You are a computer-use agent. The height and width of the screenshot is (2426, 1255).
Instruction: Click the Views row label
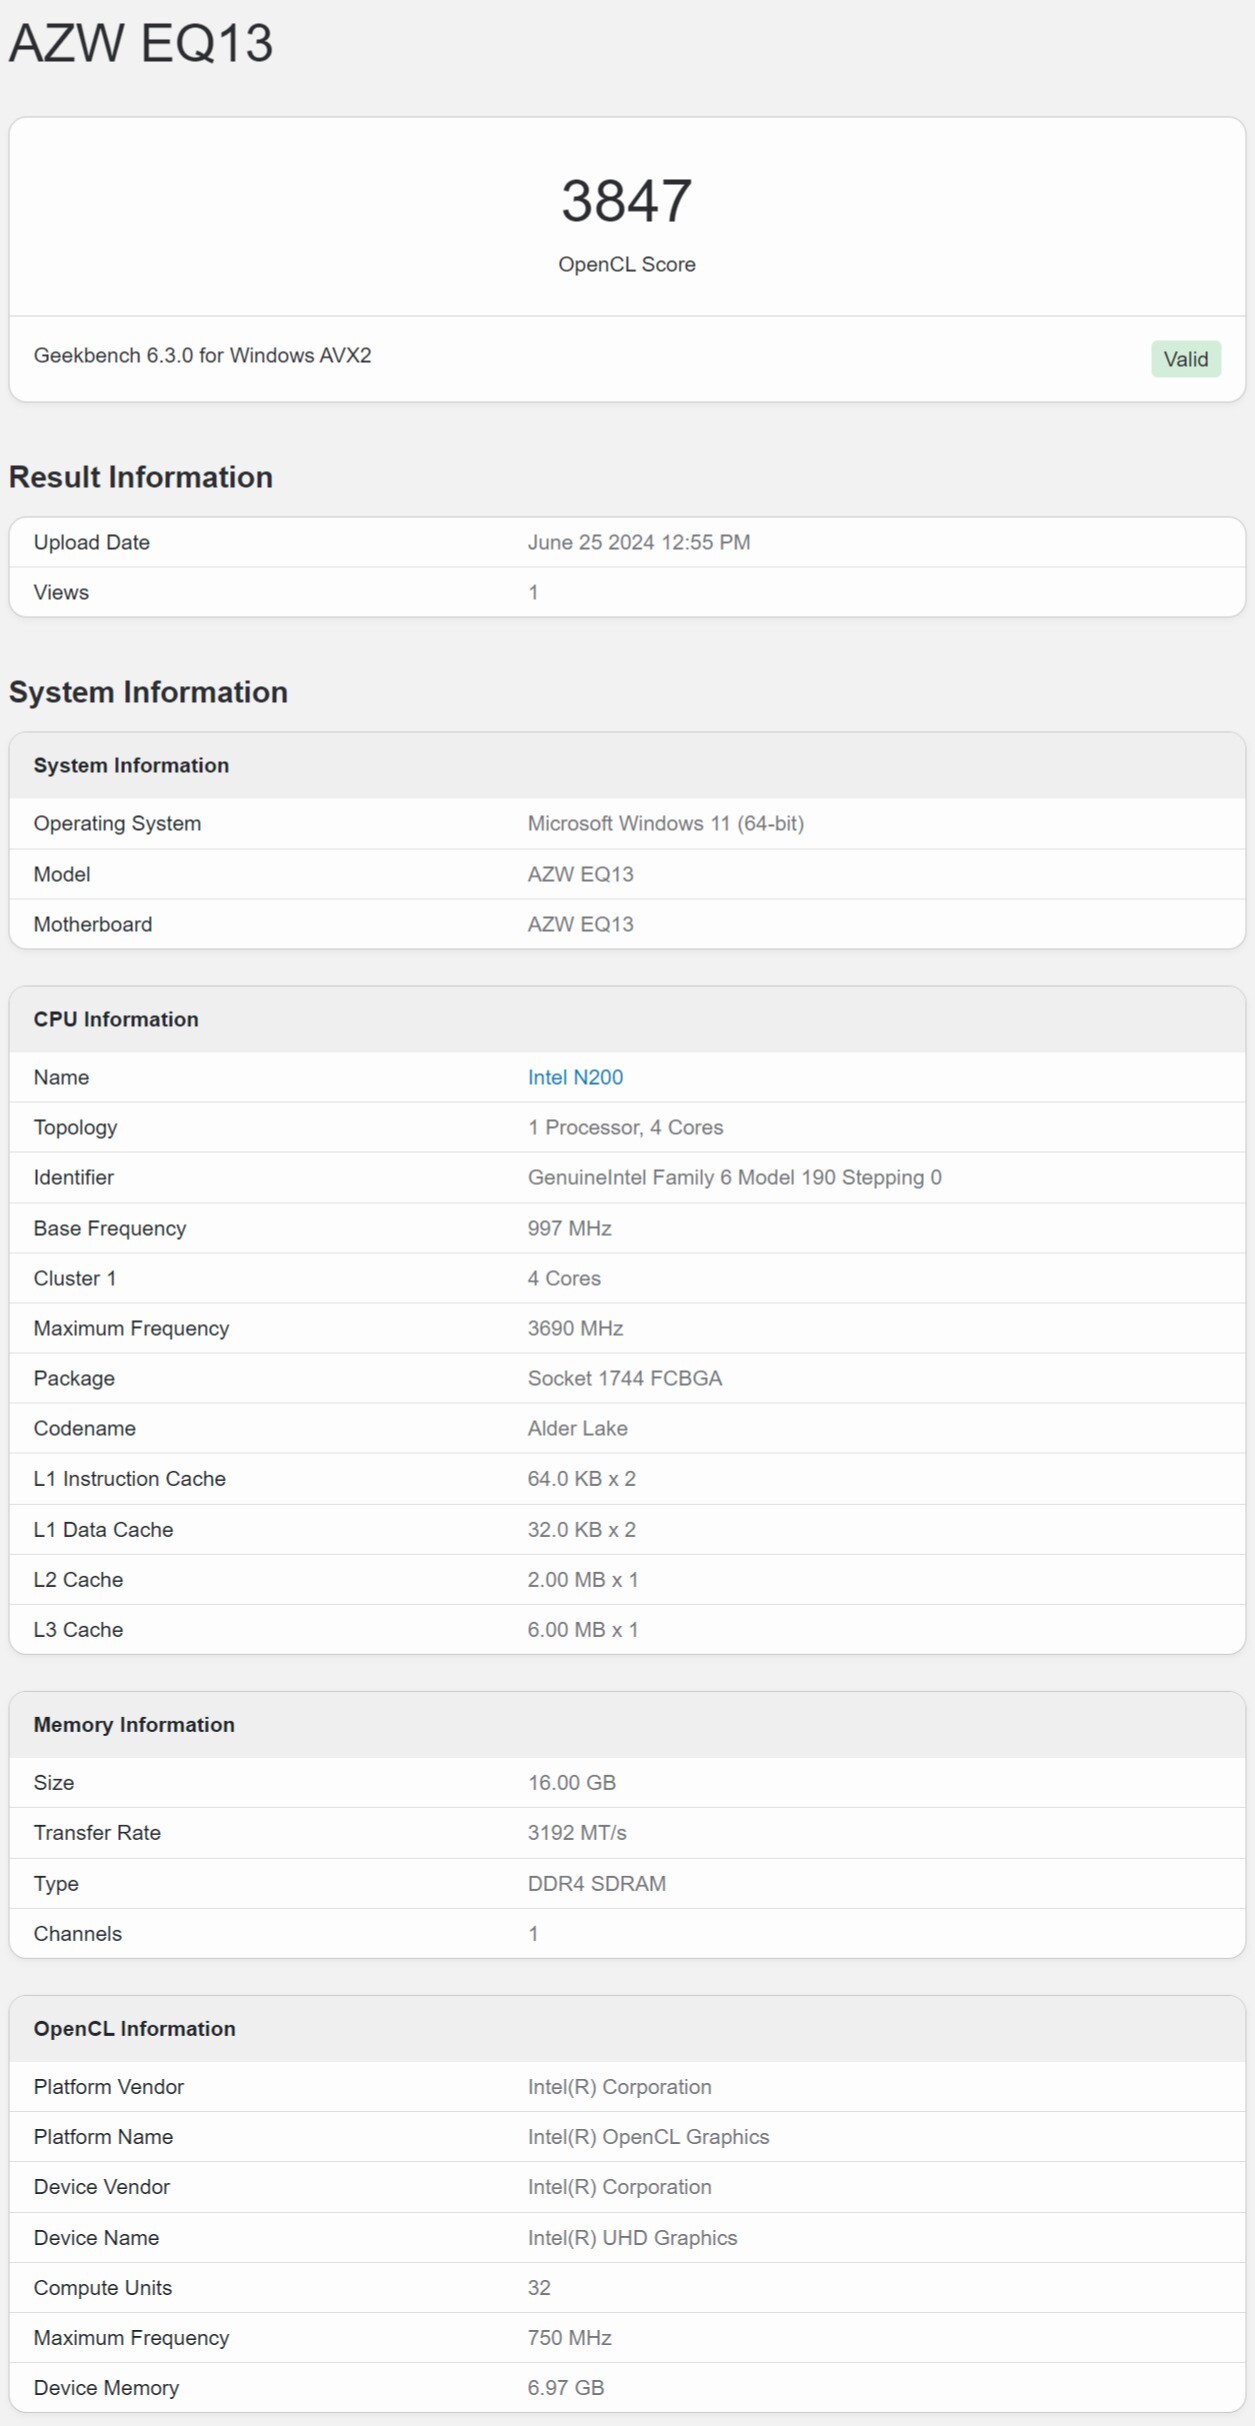tap(61, 592)
